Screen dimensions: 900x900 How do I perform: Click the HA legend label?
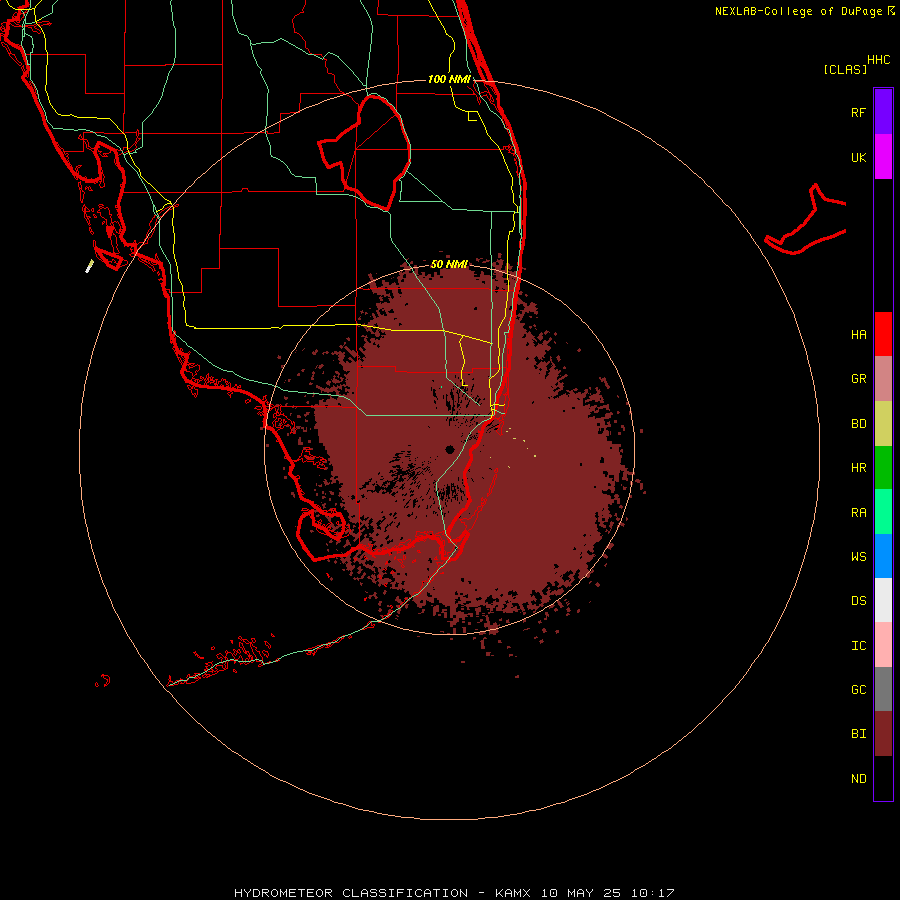858,335
